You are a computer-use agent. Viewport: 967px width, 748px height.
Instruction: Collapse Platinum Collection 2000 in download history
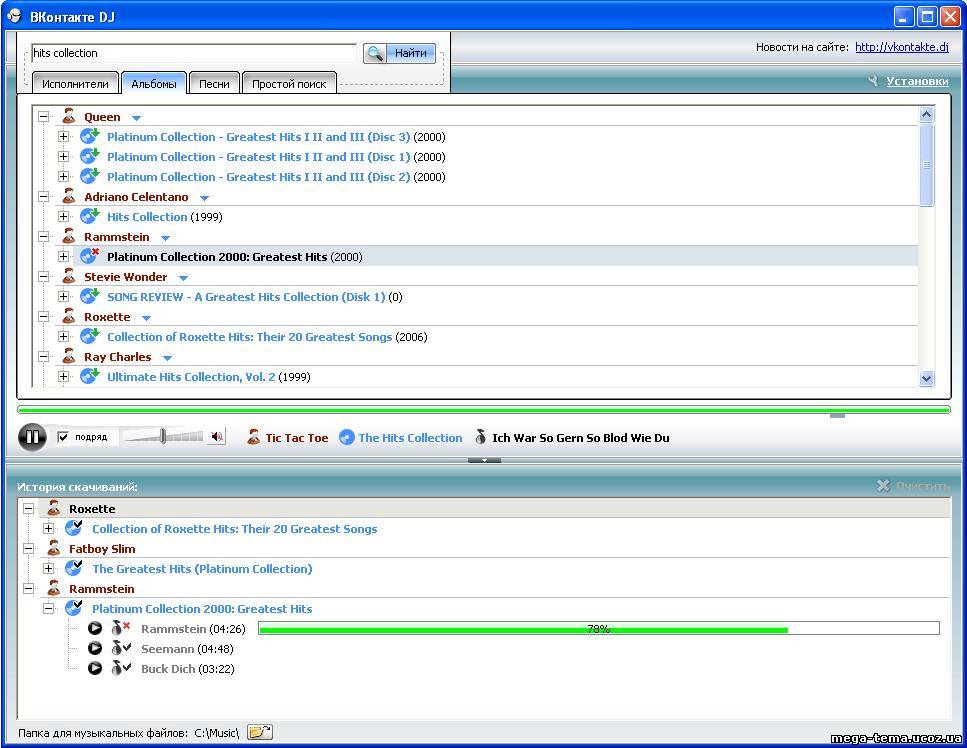(x=49, y=608)
